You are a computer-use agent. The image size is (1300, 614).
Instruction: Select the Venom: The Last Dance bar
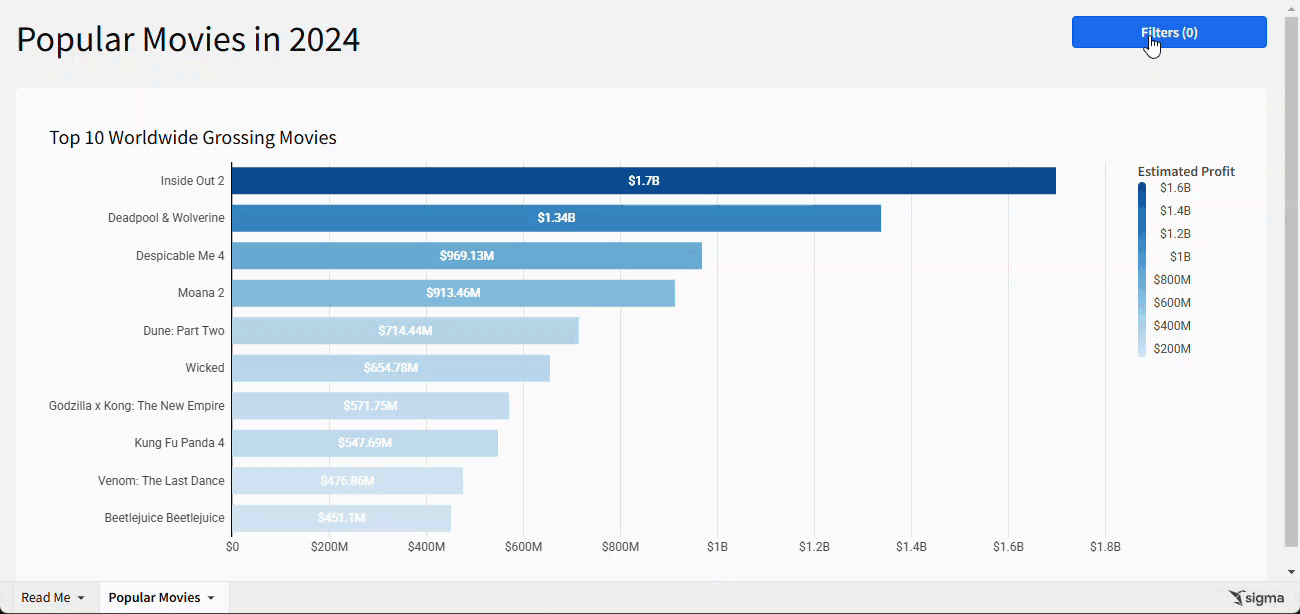point(347,481)
